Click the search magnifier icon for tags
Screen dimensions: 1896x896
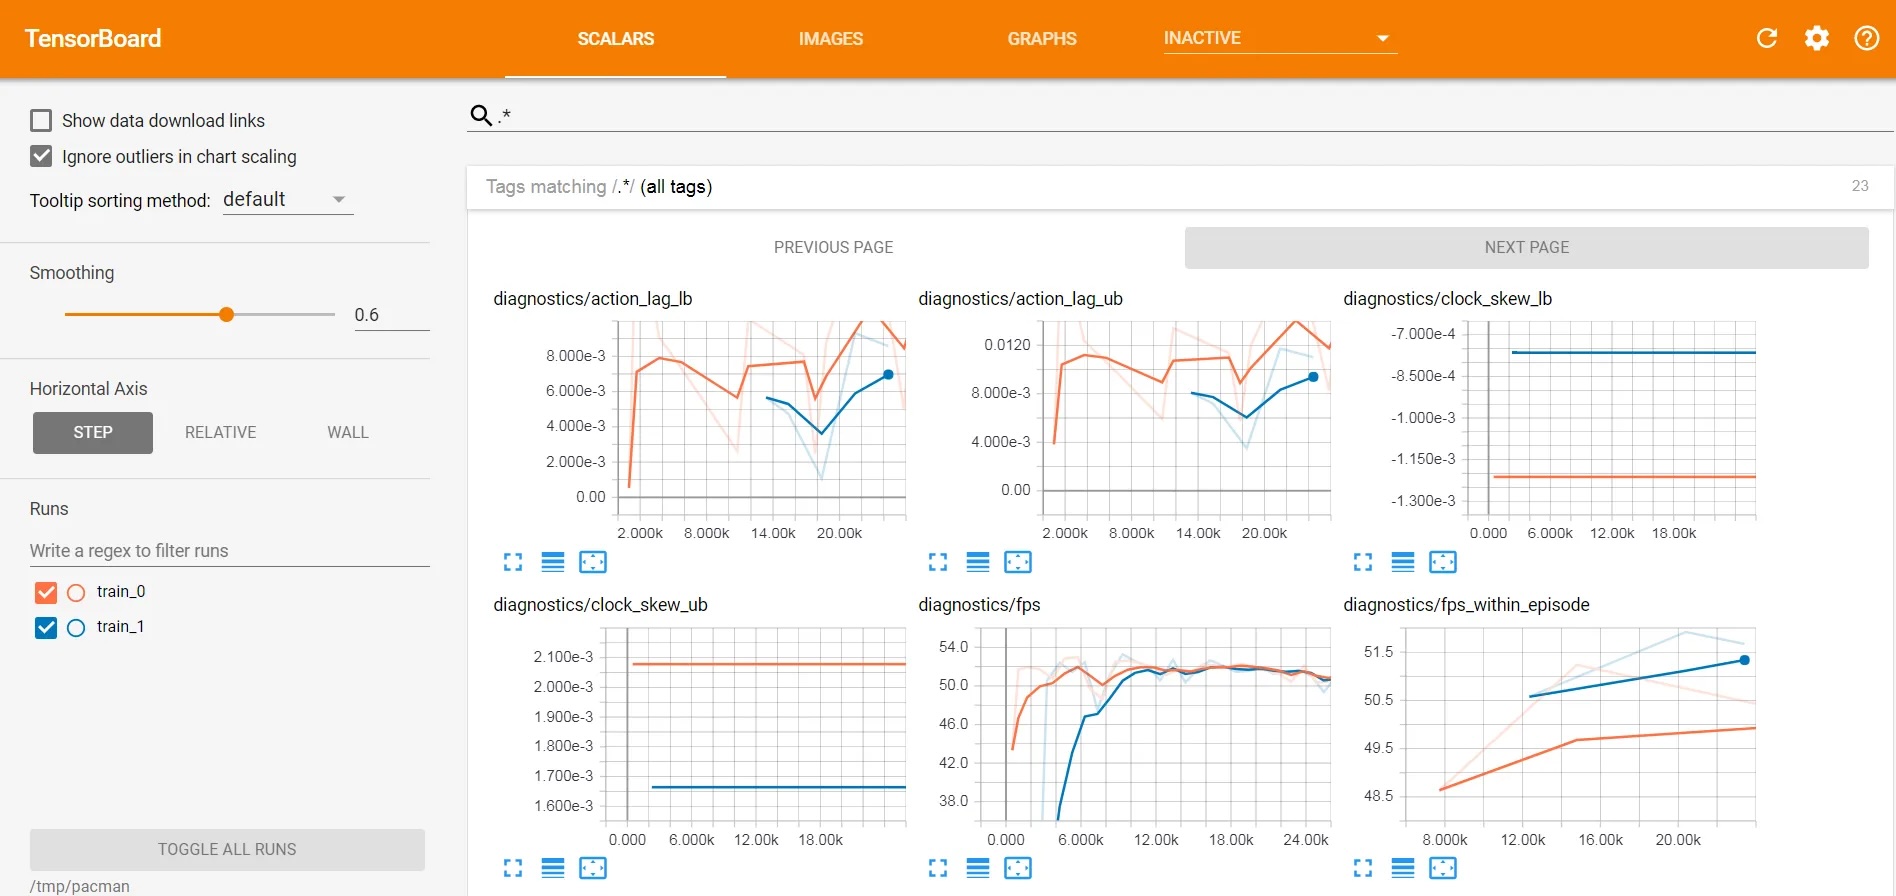point(481,116)
